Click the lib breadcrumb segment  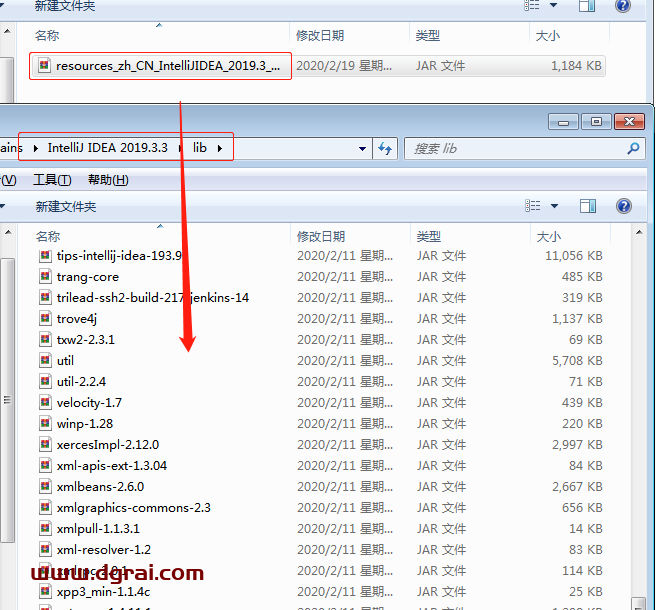[x=200, y=148]
